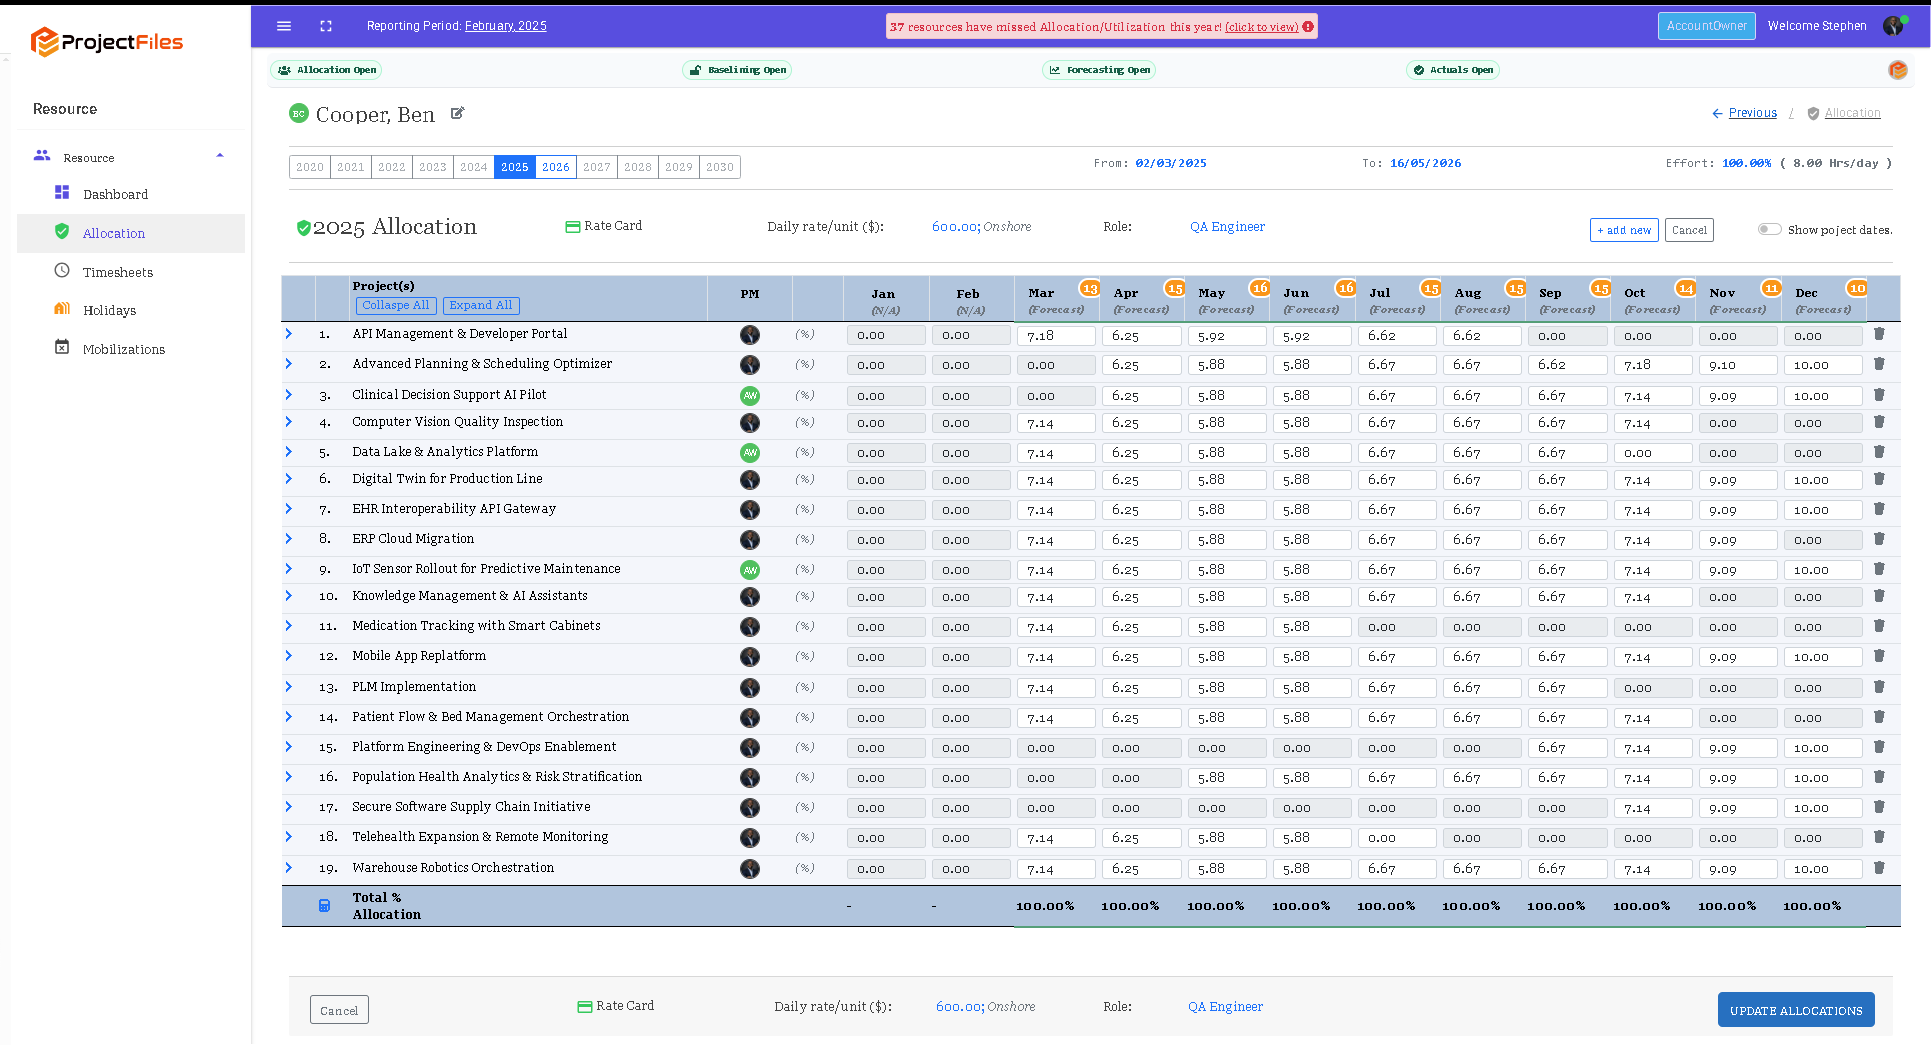
Task: Toggle Show project dates switch
Action: pyautogui.click(x=1770, y=229)
